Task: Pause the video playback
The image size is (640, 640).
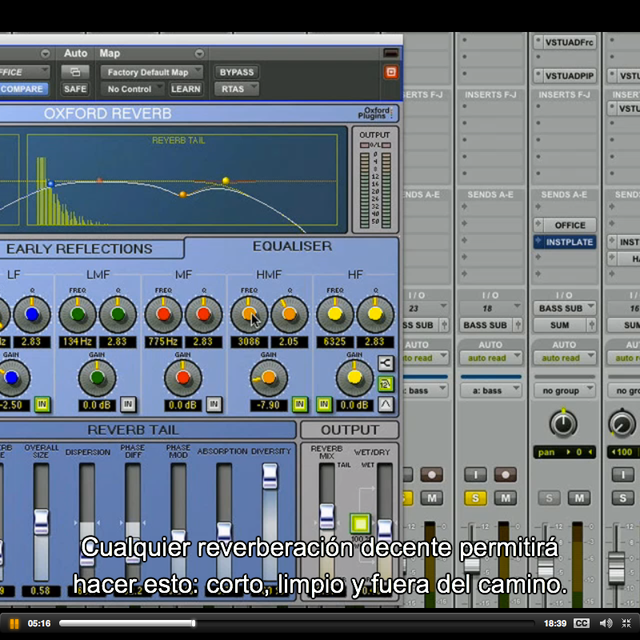Action: tap(13, 623)
